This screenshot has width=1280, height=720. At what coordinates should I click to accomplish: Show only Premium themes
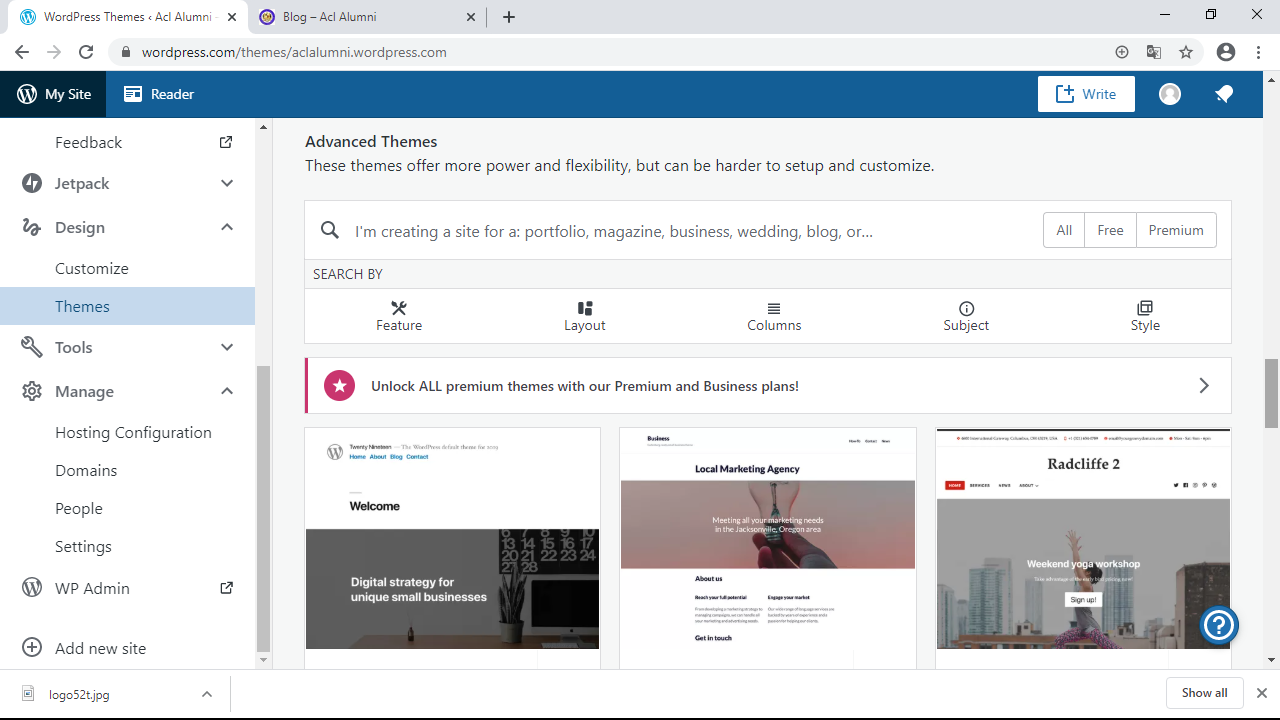point(1176,230)
